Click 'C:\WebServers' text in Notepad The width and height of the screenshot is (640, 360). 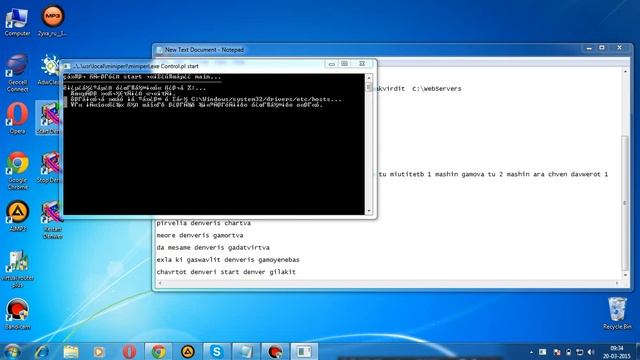[437, 89]
